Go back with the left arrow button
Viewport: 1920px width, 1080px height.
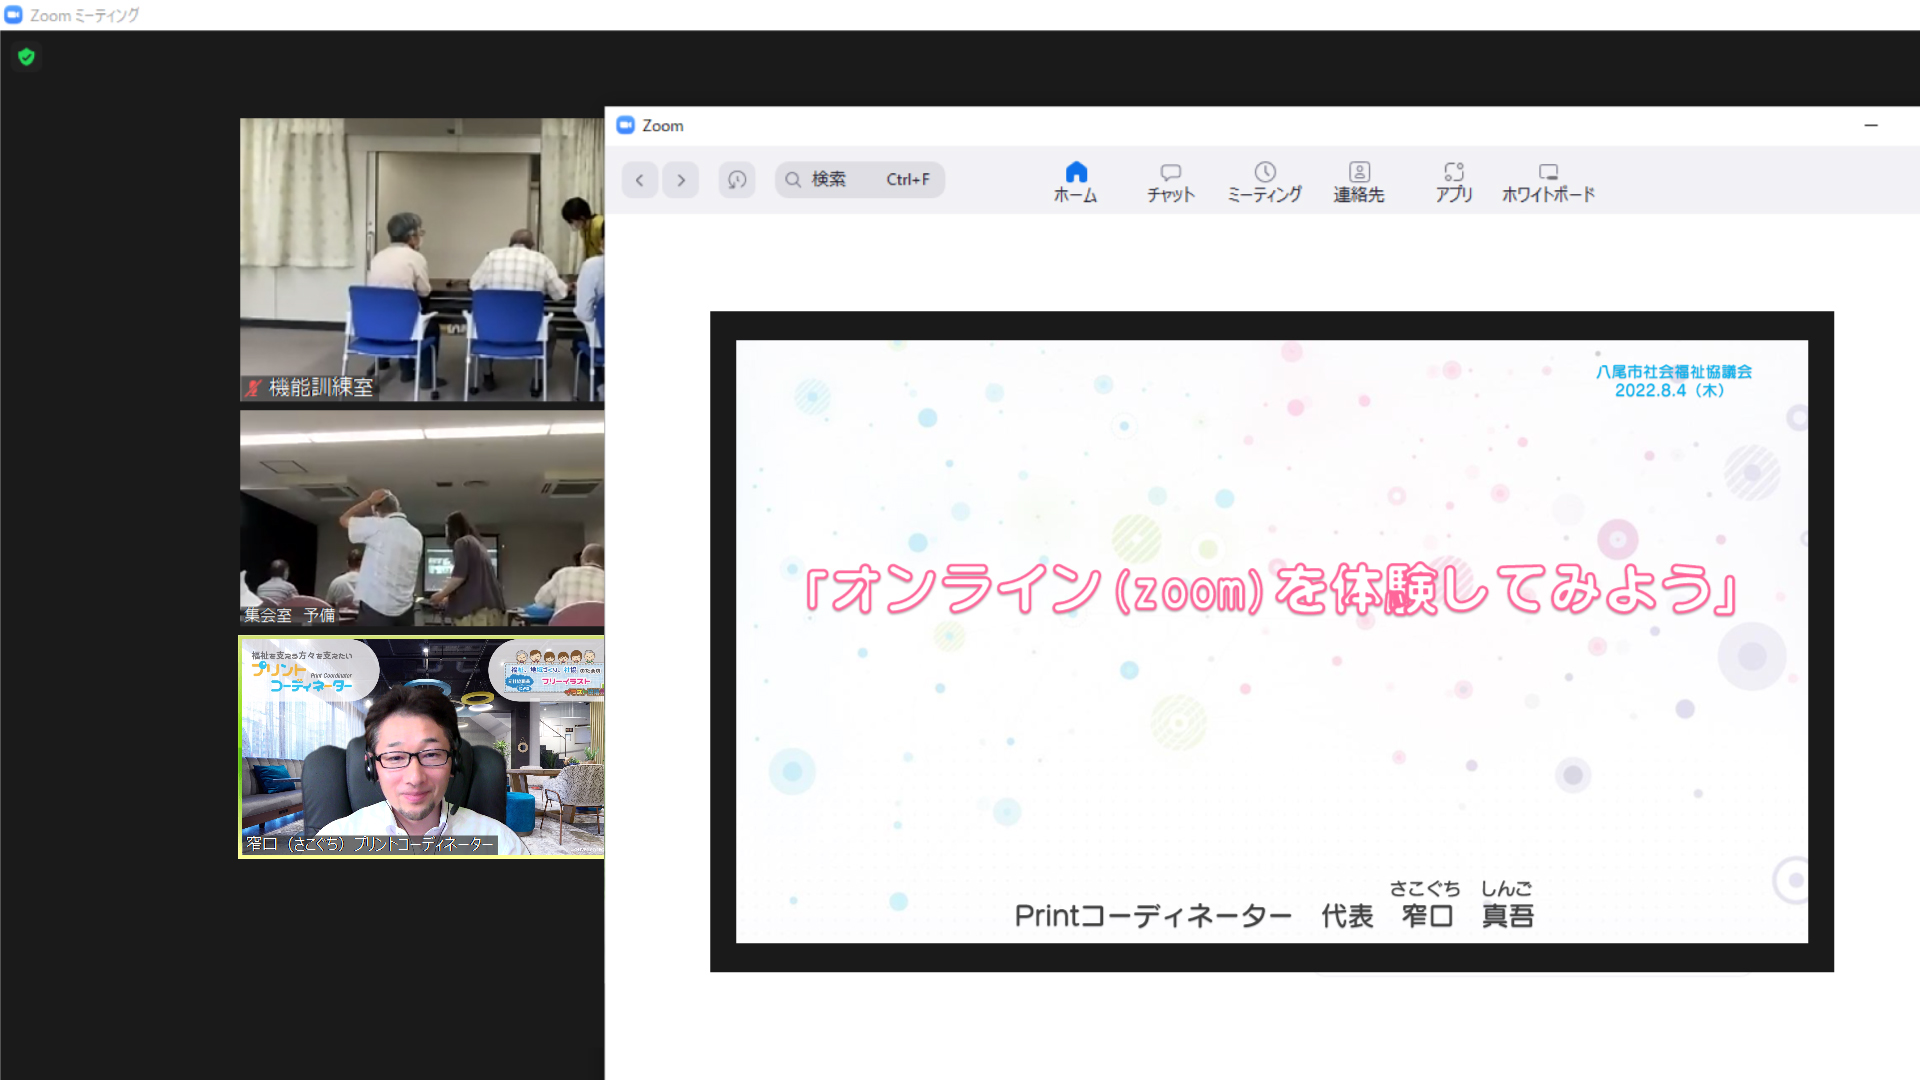point(640,180)
